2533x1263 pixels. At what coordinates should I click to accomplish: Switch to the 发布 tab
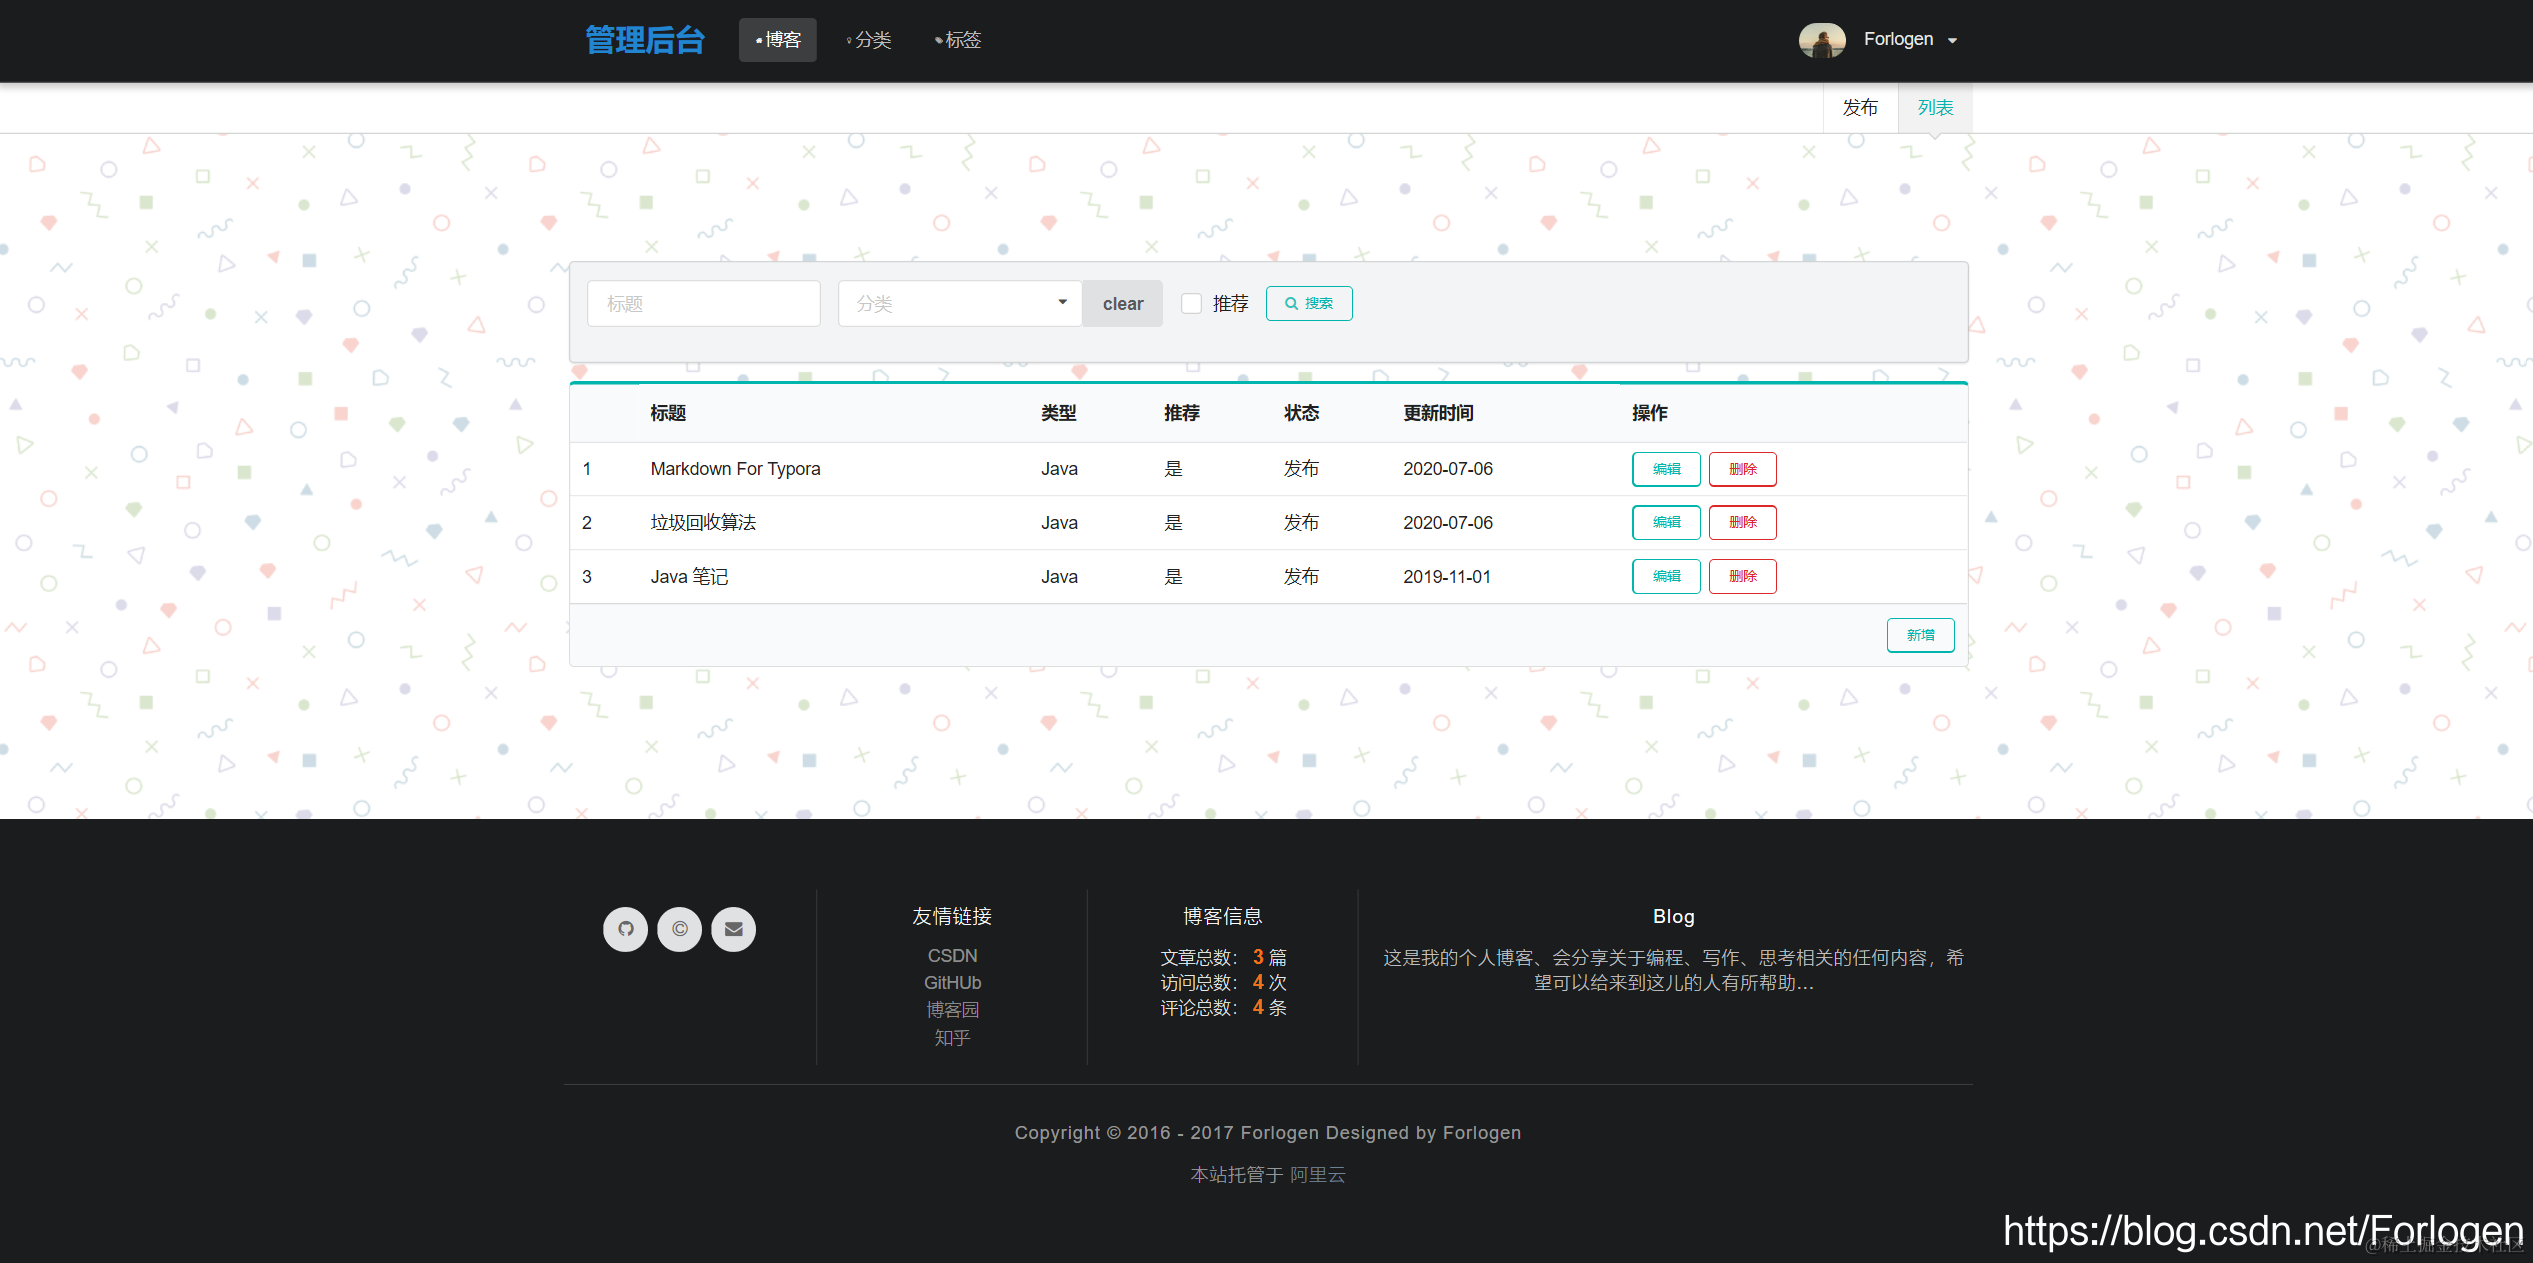[x=1859, y=107]
